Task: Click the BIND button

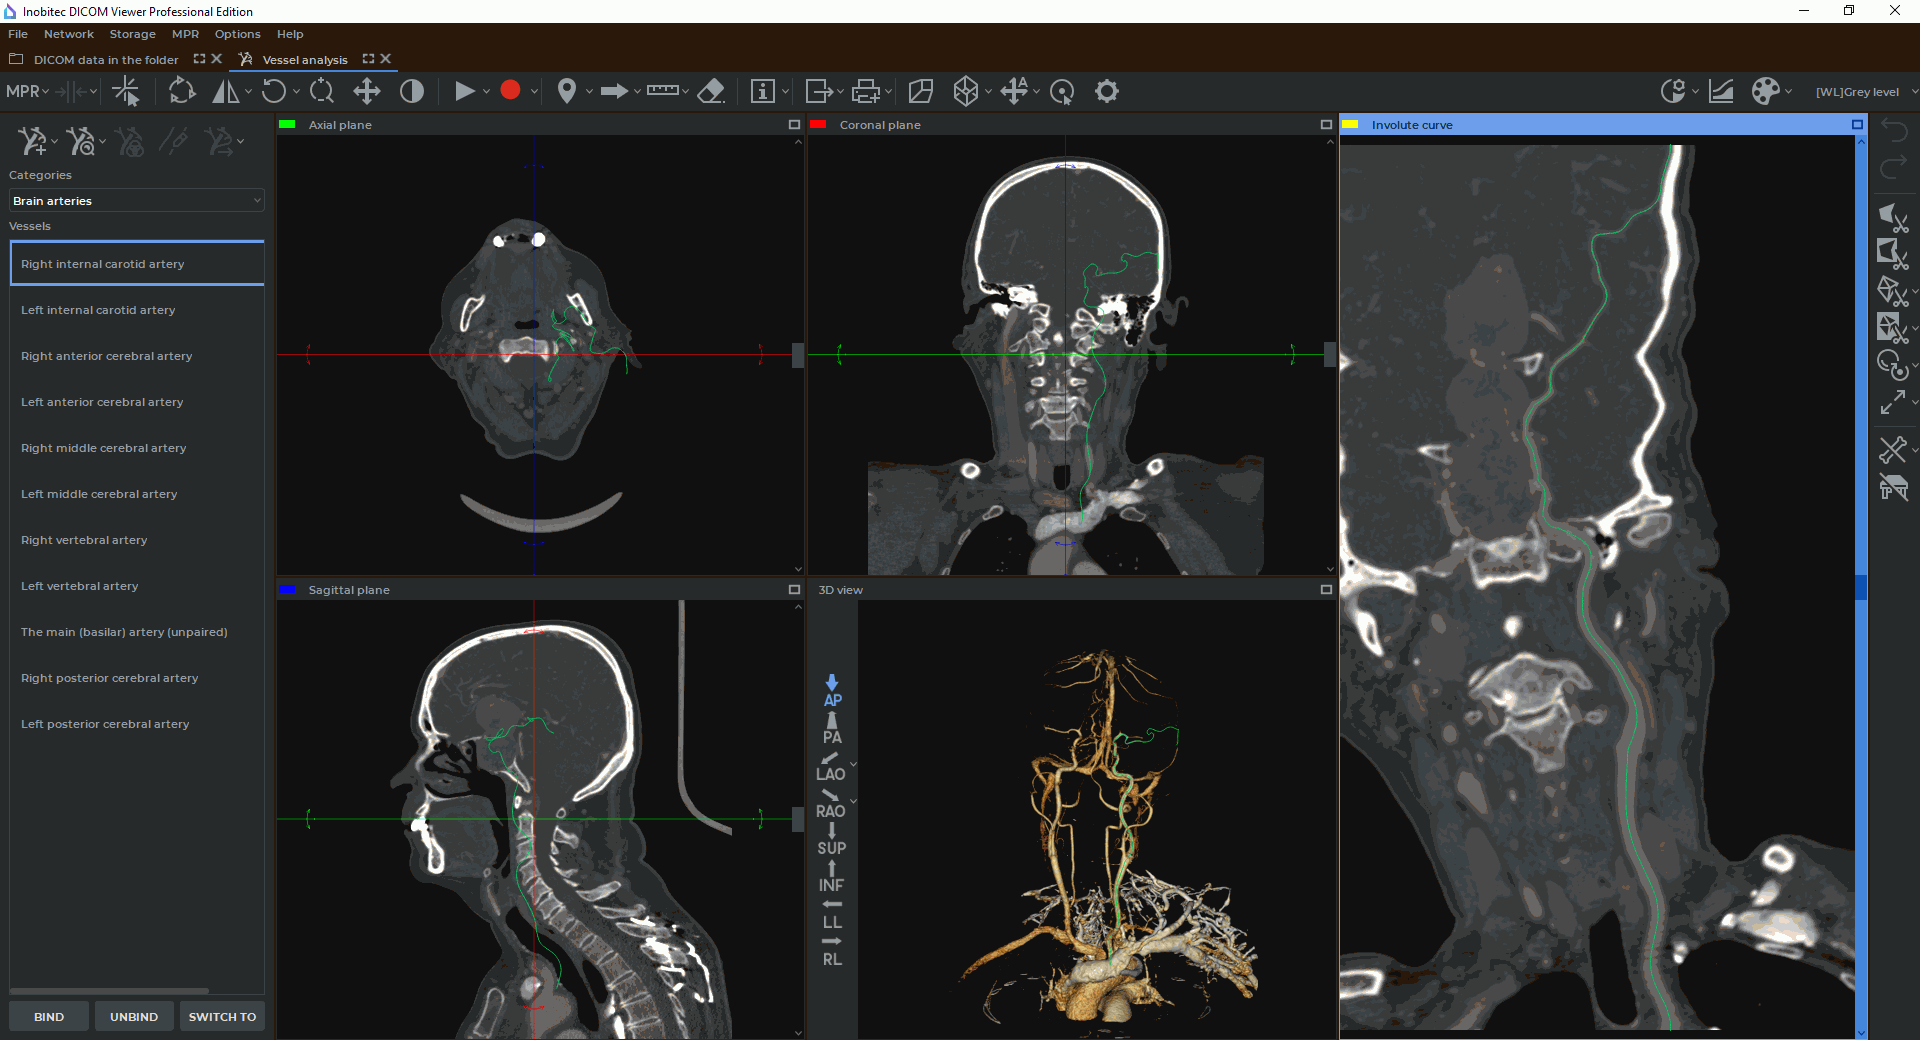Action: pyautogui.click(x=49, y=1017)
